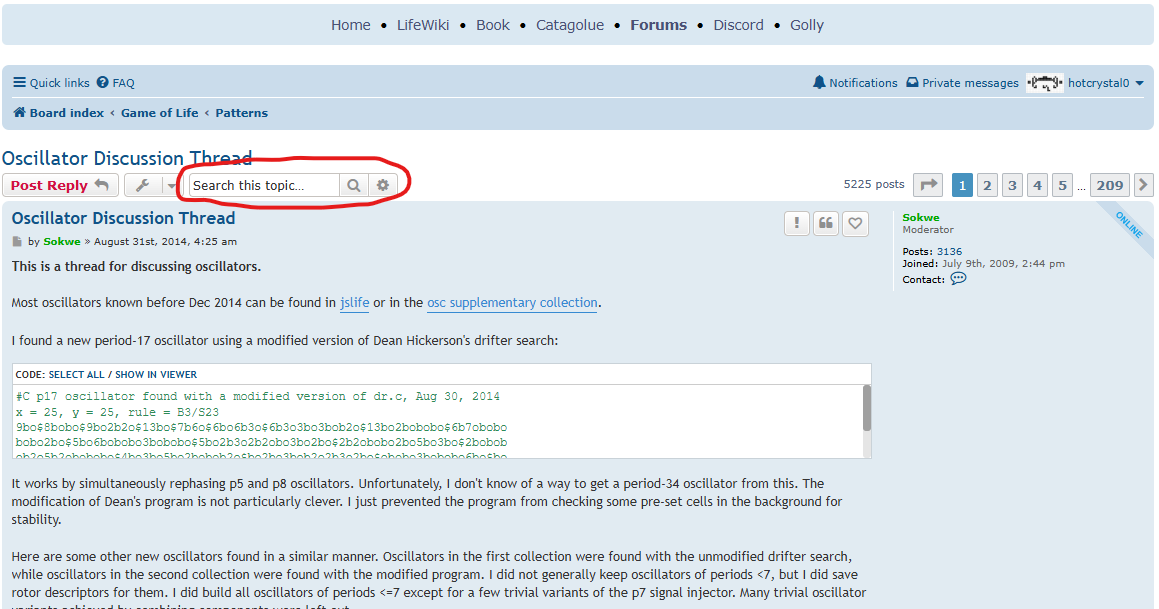Go to Board index
The image size is (1159, 609).
point(58,113)
